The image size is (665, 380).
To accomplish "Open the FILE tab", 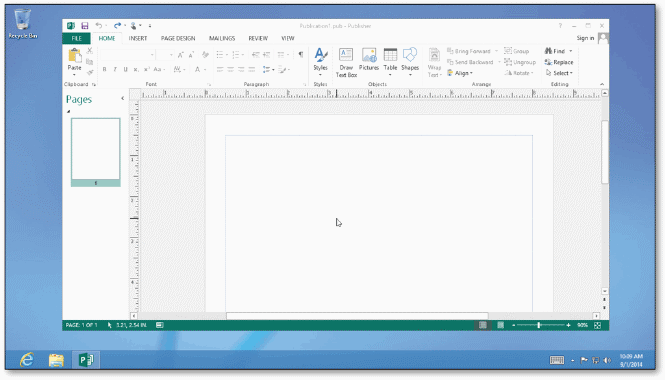I will (x=76, y=38).
